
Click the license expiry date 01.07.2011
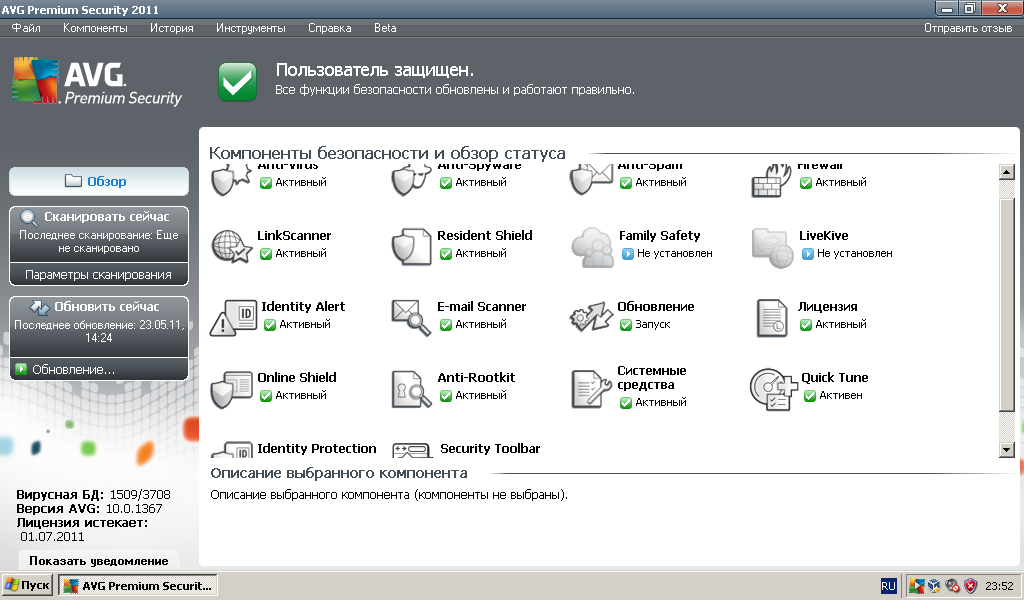tap(52, 537)
